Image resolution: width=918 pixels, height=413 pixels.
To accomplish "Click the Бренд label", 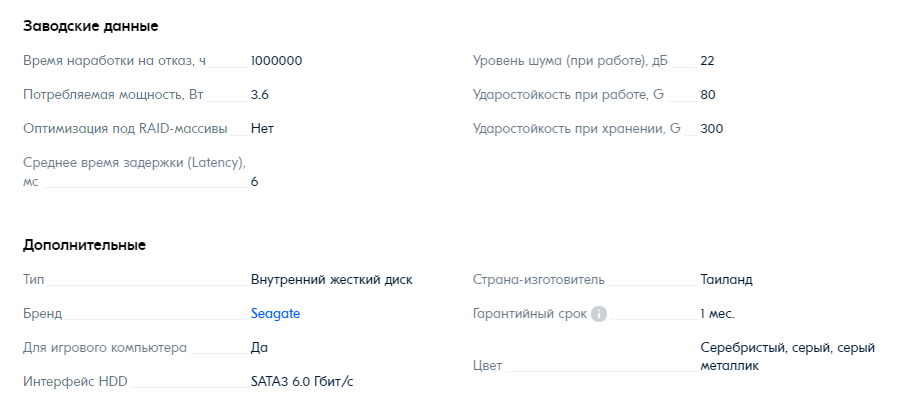I will pos(42,314).
